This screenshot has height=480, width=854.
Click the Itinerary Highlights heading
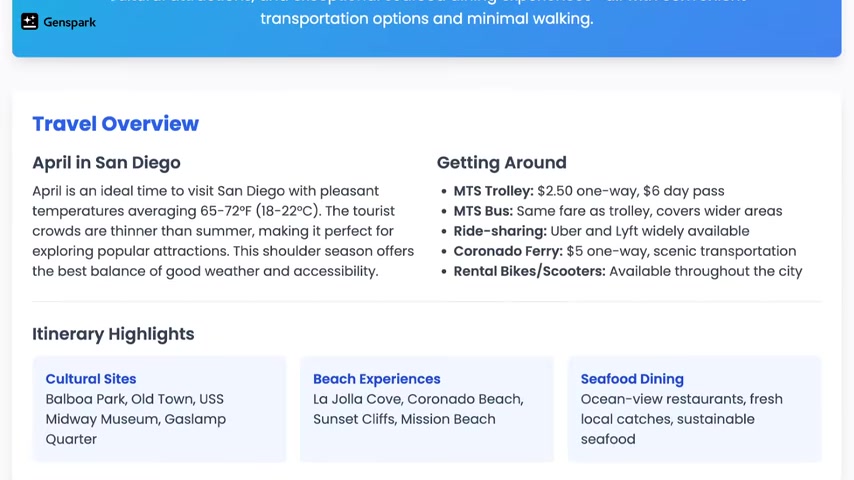[x=113, y=334]
